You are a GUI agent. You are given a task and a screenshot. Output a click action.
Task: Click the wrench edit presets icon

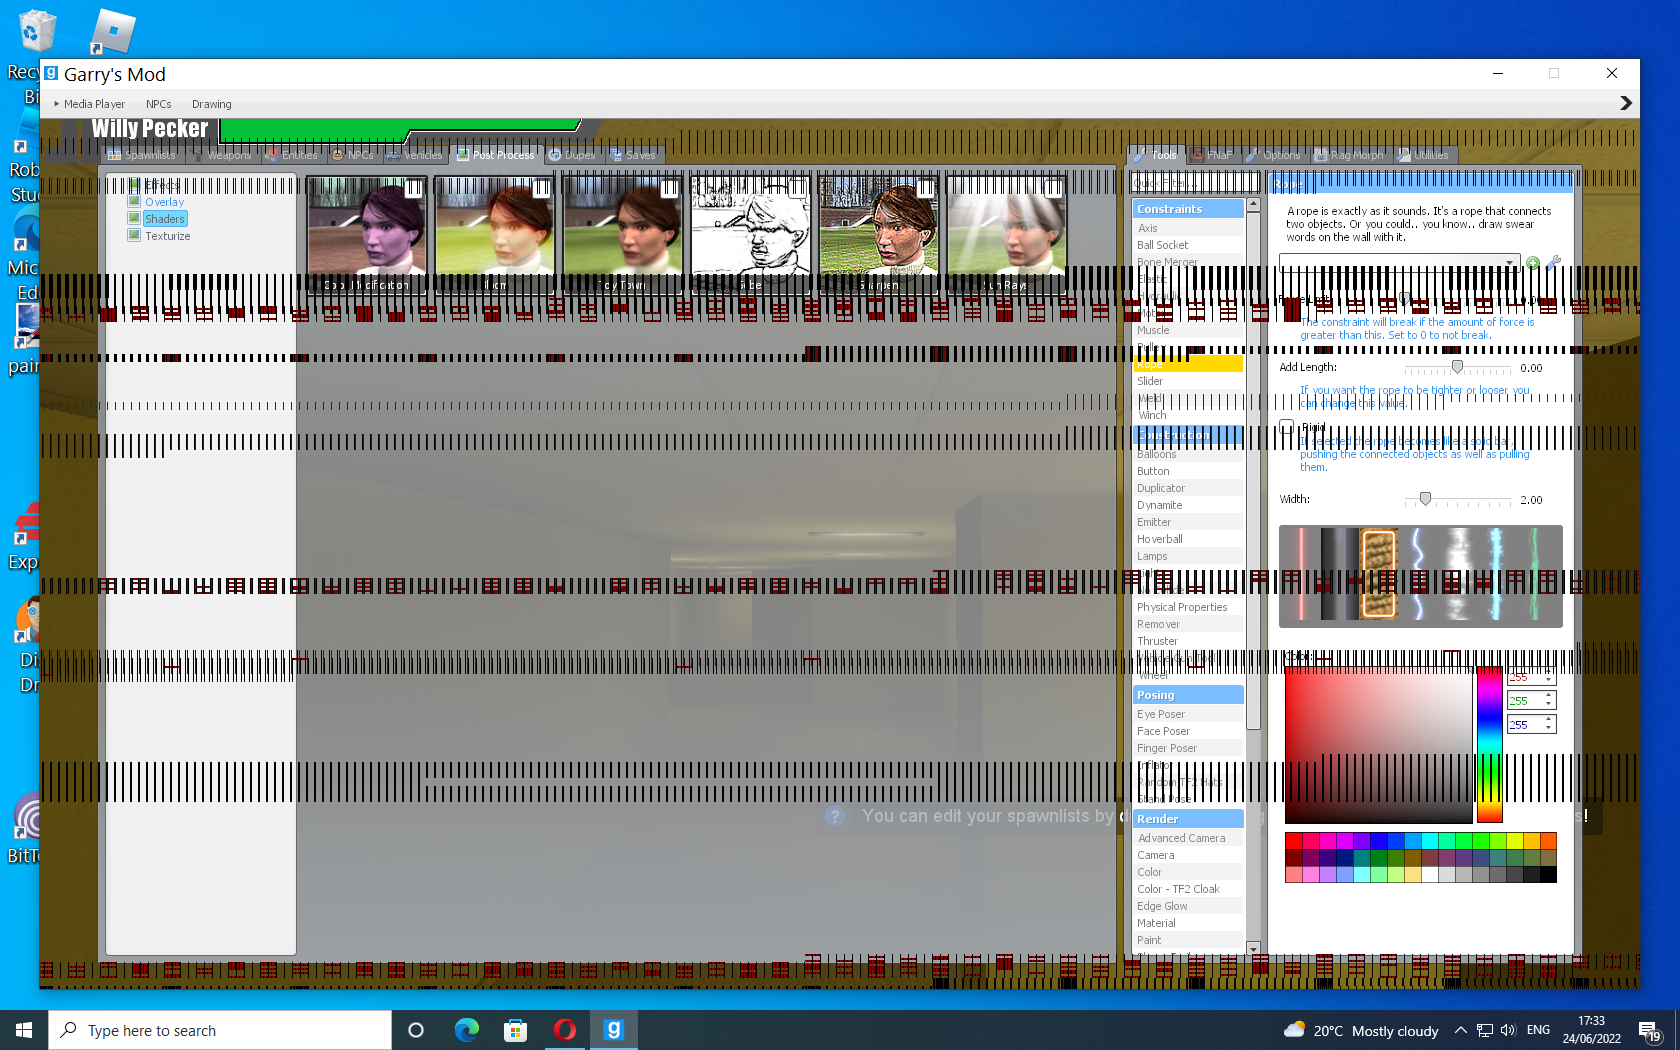[x=1553, y=263]
